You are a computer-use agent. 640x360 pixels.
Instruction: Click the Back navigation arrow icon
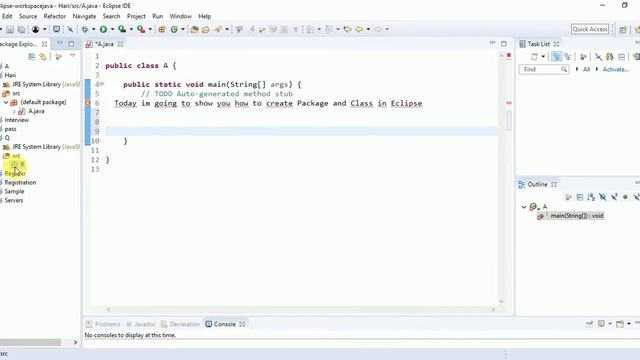(359, 29)
